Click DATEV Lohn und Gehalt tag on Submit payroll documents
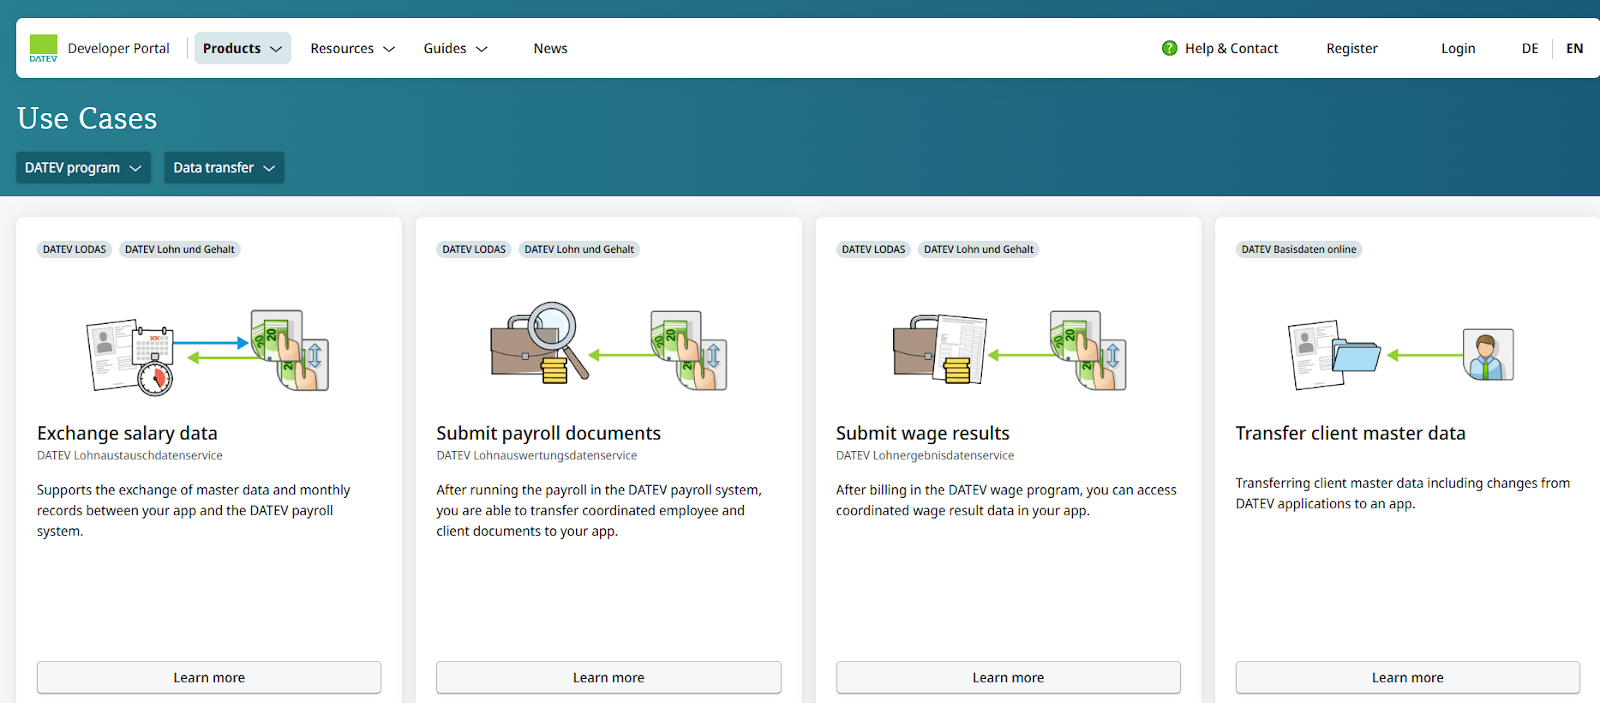The width and height of the screenshot is (1600, 703). [579, 249]
